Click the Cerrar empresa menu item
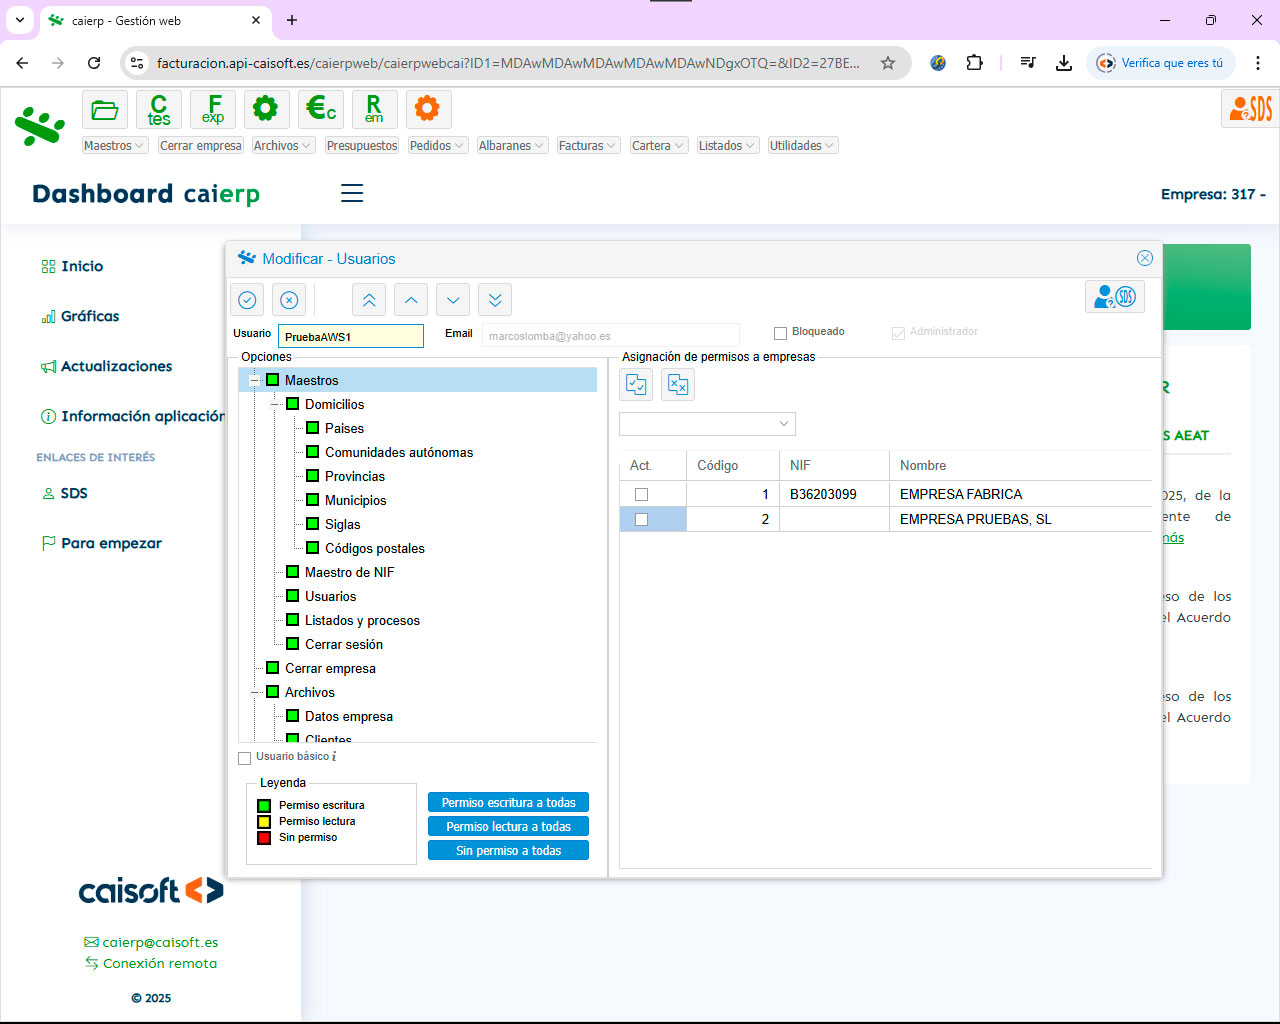The width and height of the screenshot is (1280, 1024). (201, 146)
